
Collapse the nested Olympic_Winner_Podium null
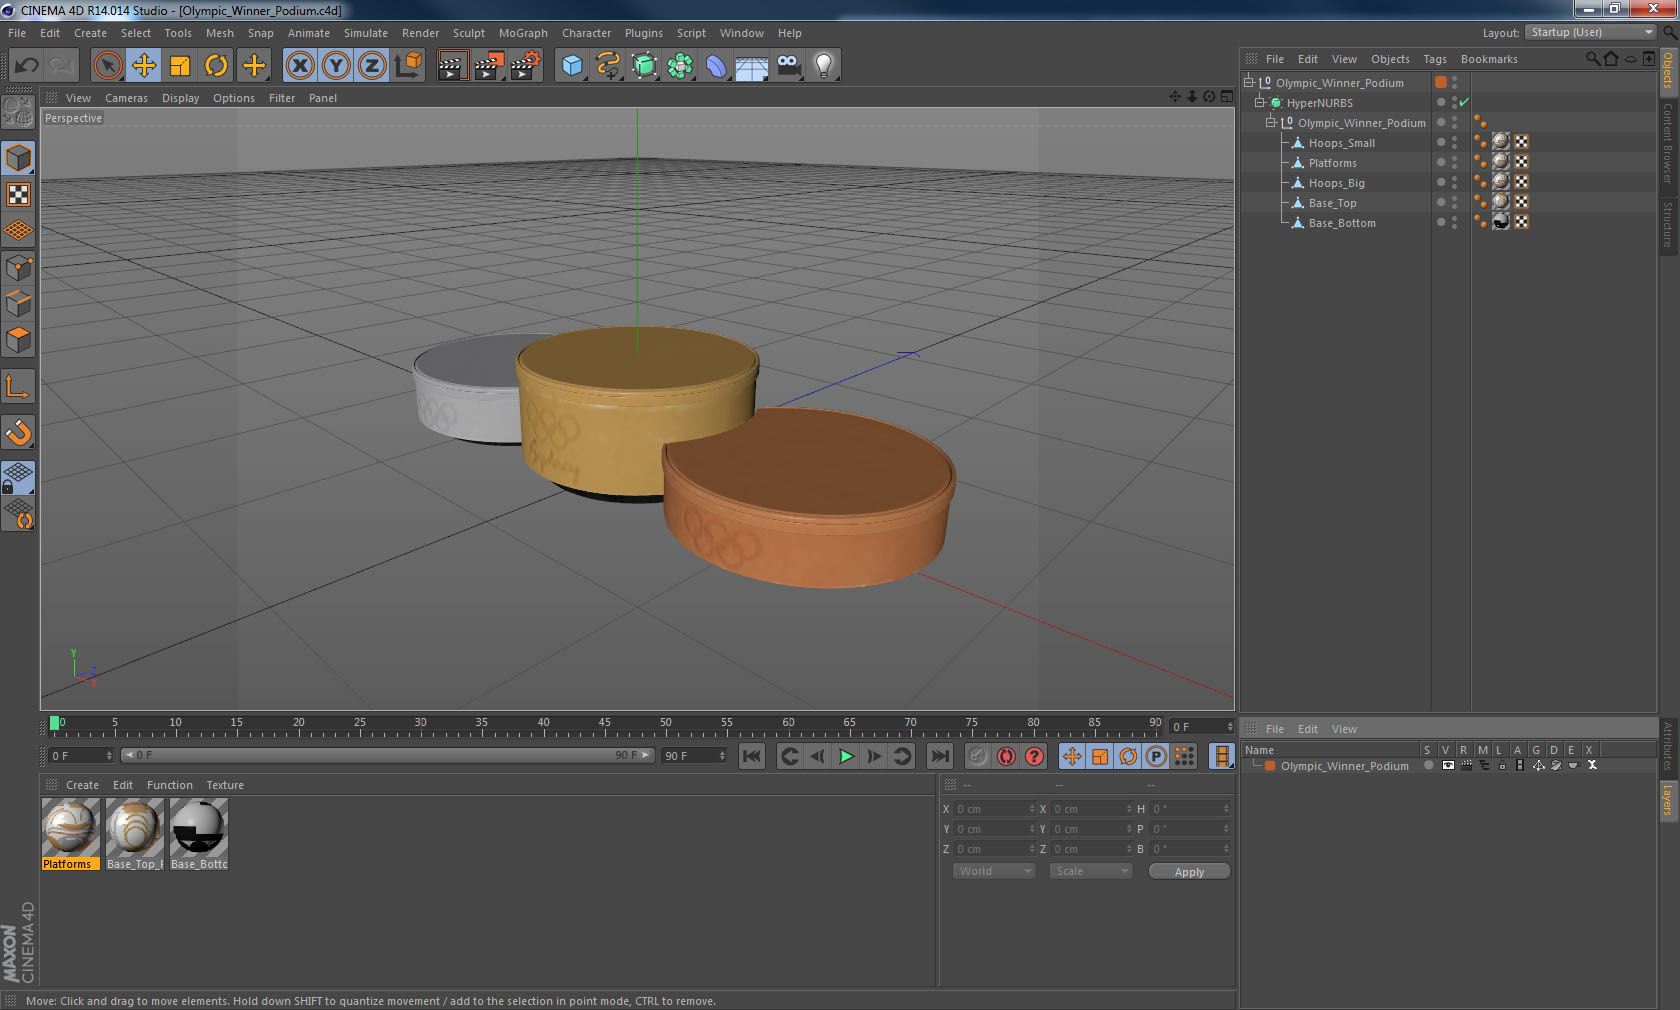pos(1271,123)
